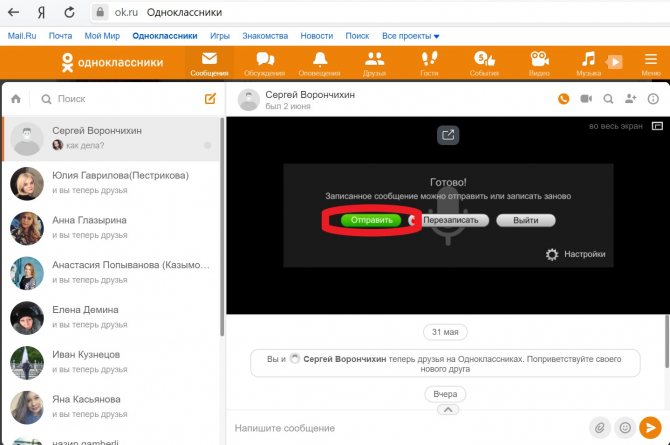The width and height of the screenshot is (670, 445).
Task: Attach a file with the paperclip icon
Action: pyautogui.click(x=600, y=427)
